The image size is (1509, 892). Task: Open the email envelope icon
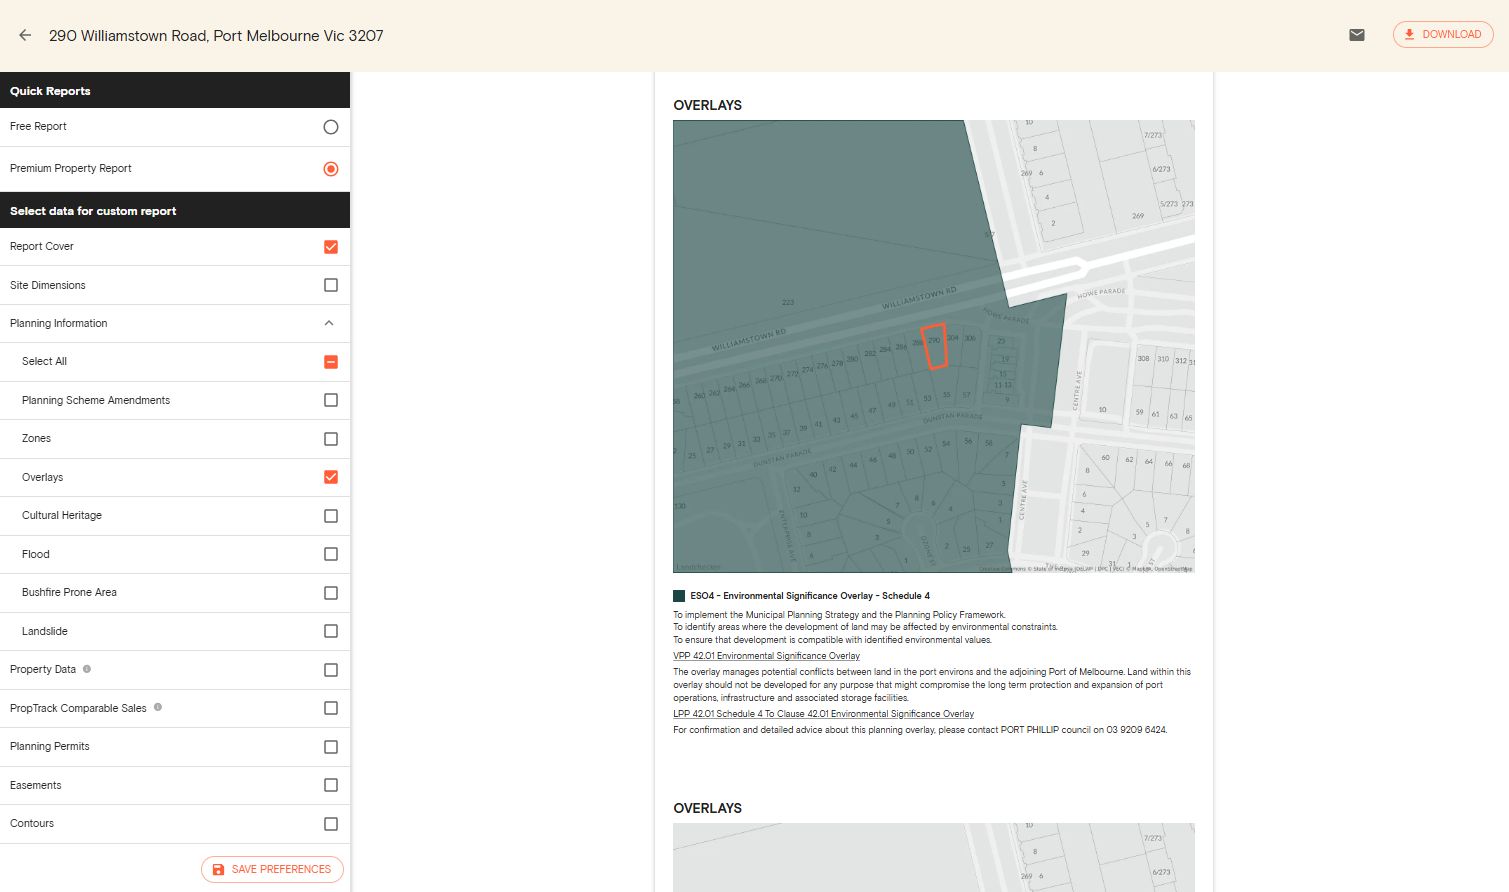tap(1357, 35)
